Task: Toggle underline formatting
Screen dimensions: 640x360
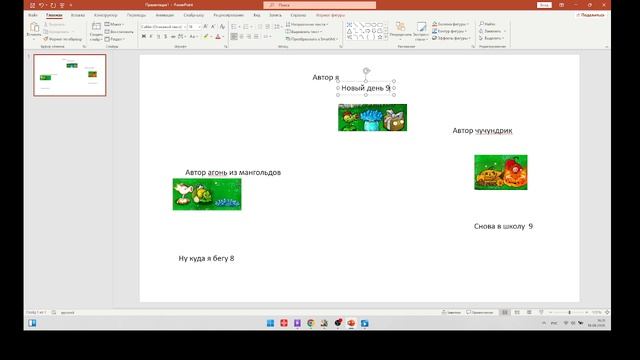Action: coord(158,37)
